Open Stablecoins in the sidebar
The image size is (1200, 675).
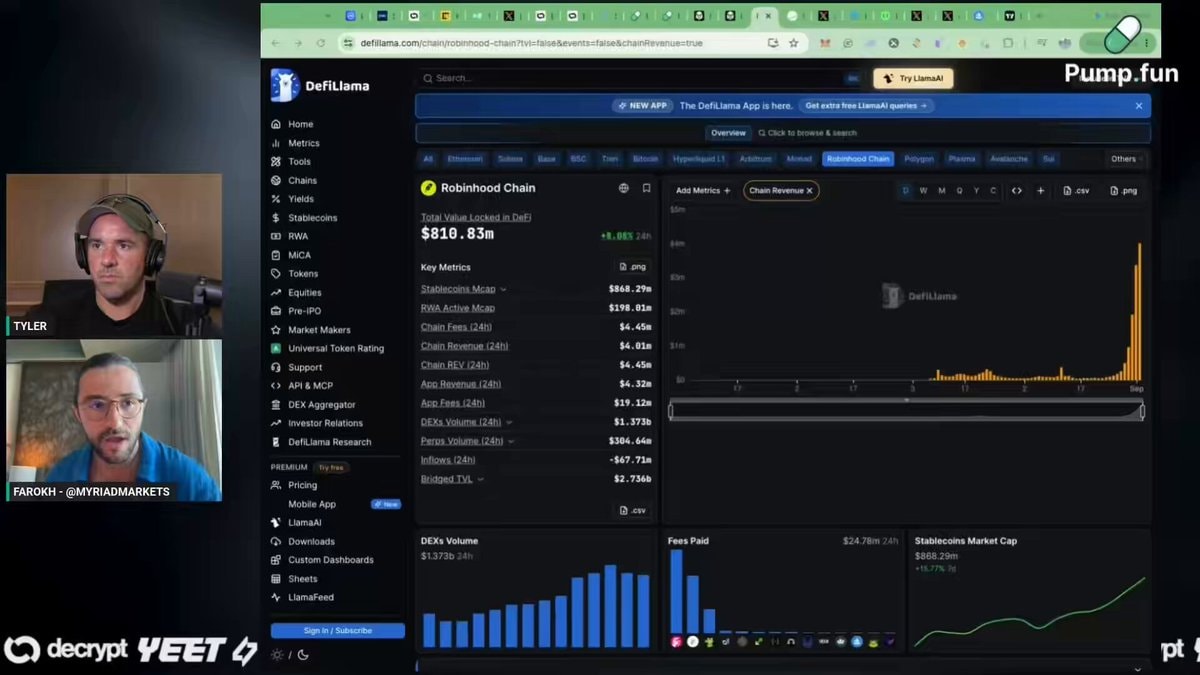pos(313,217)
